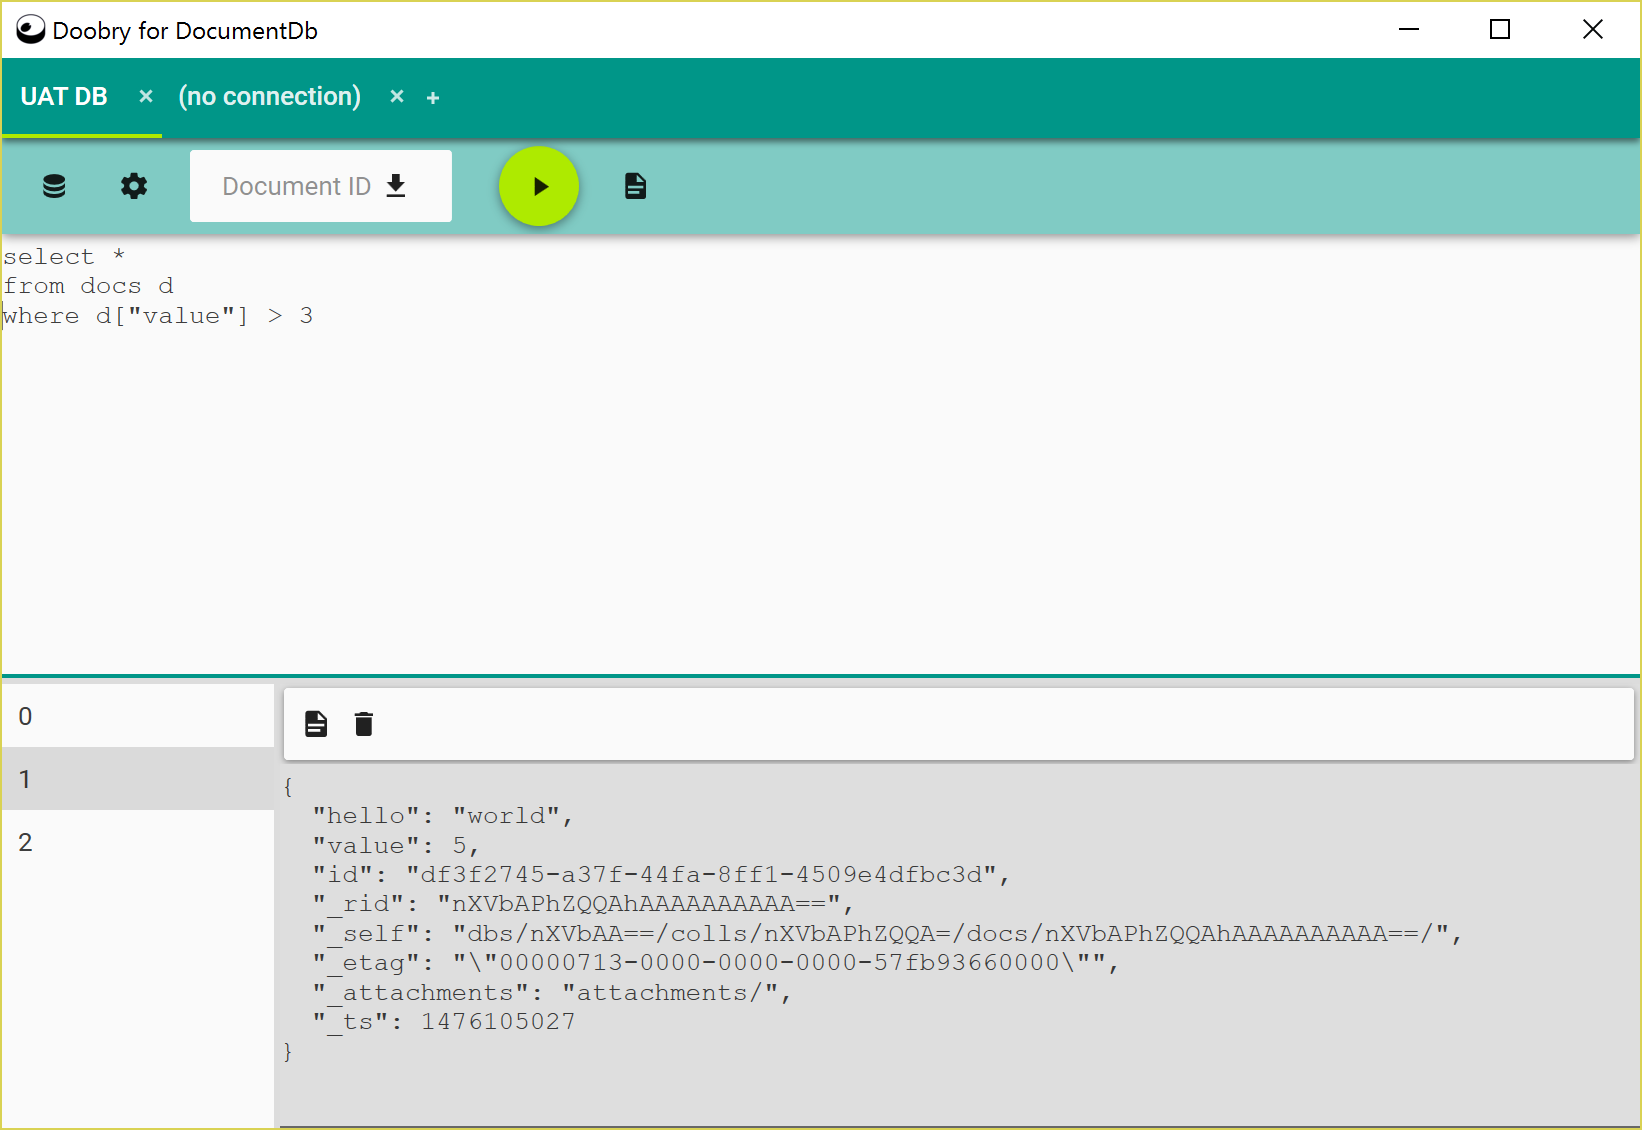Click the where clause query line

point(158,316)
